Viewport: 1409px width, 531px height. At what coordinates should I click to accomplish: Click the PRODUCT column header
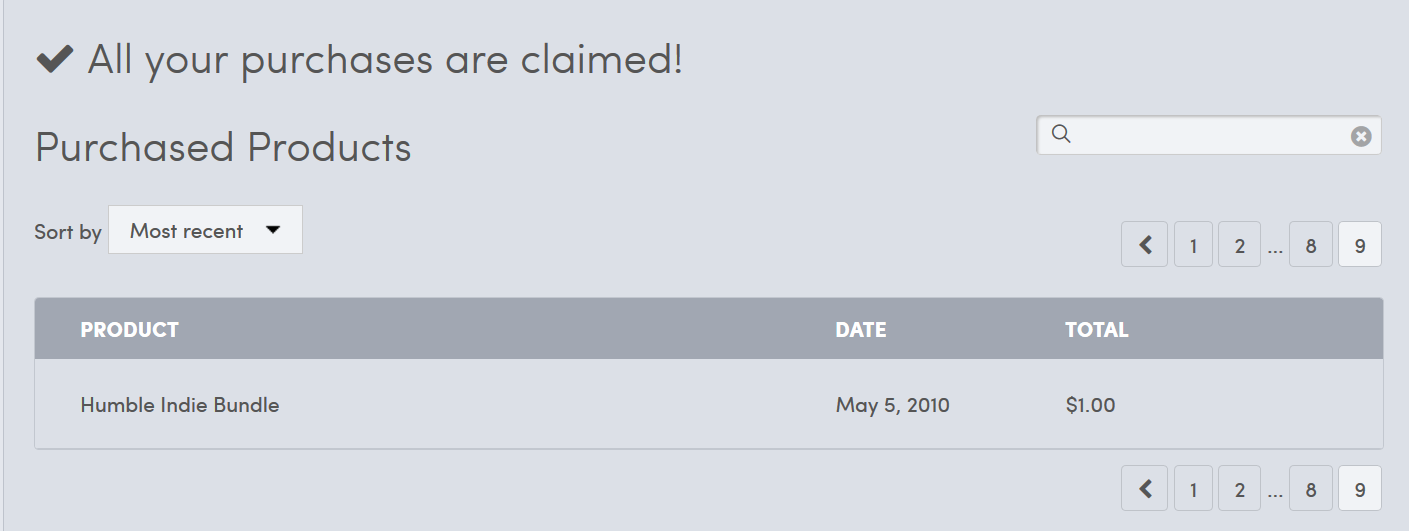click(129, 329)
